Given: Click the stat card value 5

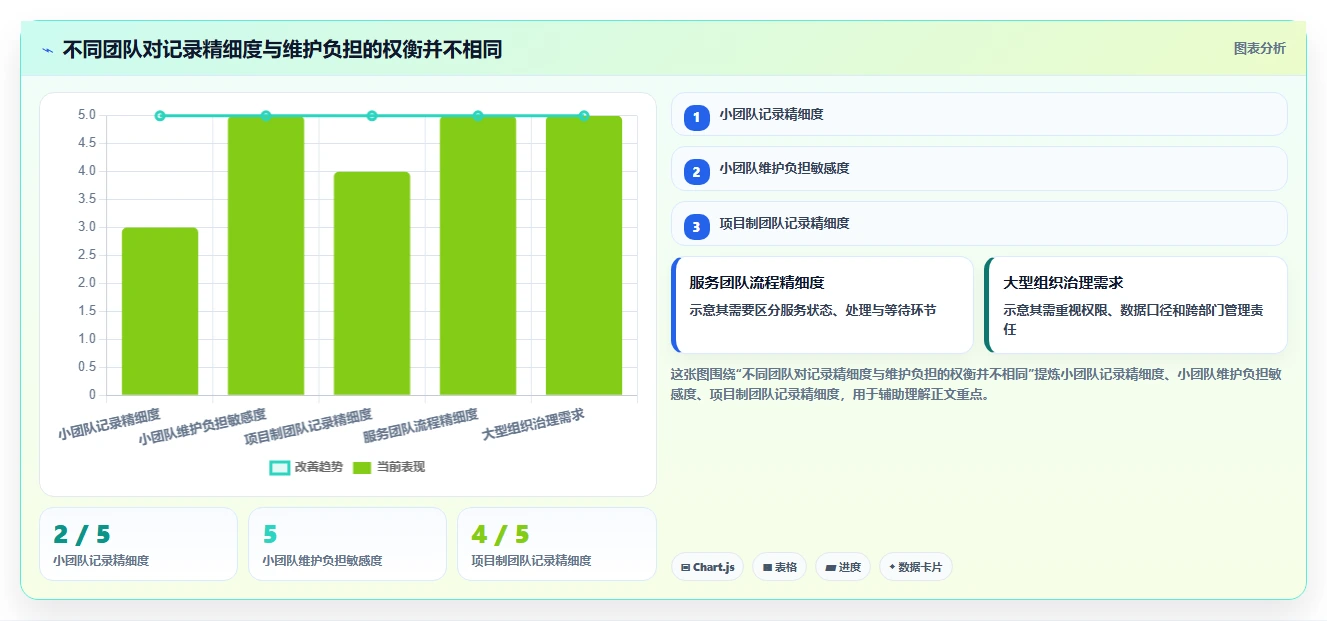Looking at the screenshot, I should tap(270, 535).
